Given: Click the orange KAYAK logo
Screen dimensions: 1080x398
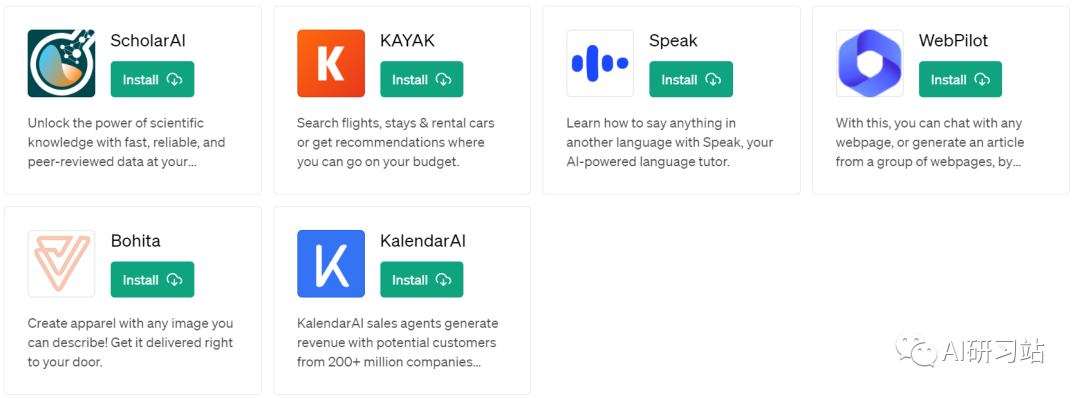Looking at the screenshot, I should [331, 63].
